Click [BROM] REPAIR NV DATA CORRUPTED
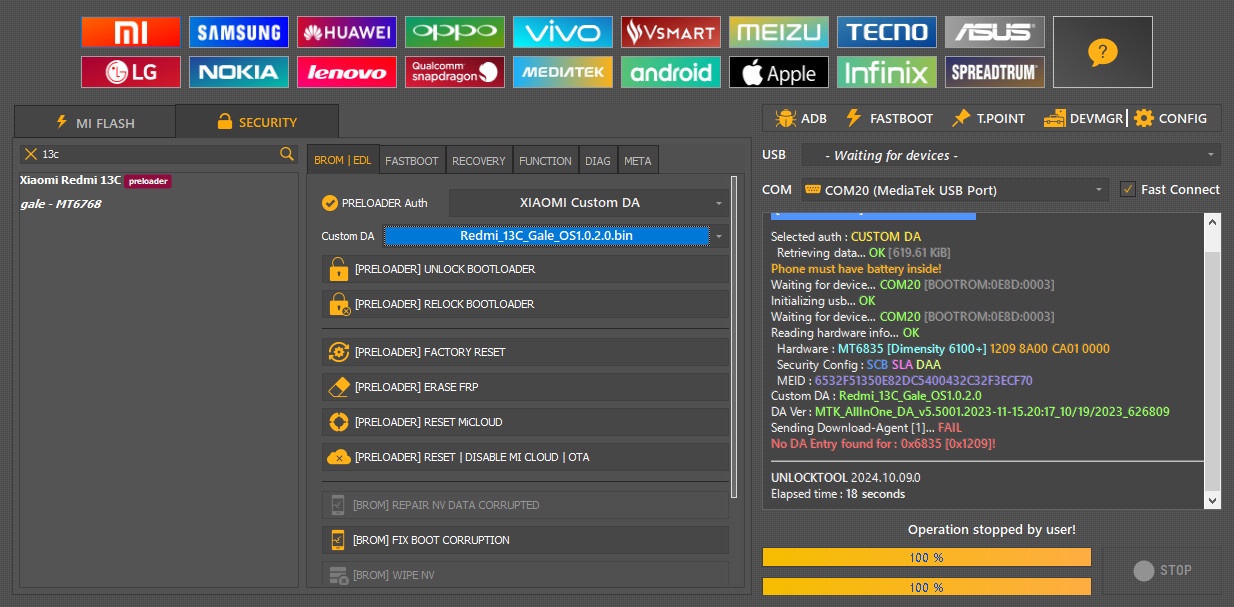The height and width of the screenshot is (607, 1234). click(525, 505)
